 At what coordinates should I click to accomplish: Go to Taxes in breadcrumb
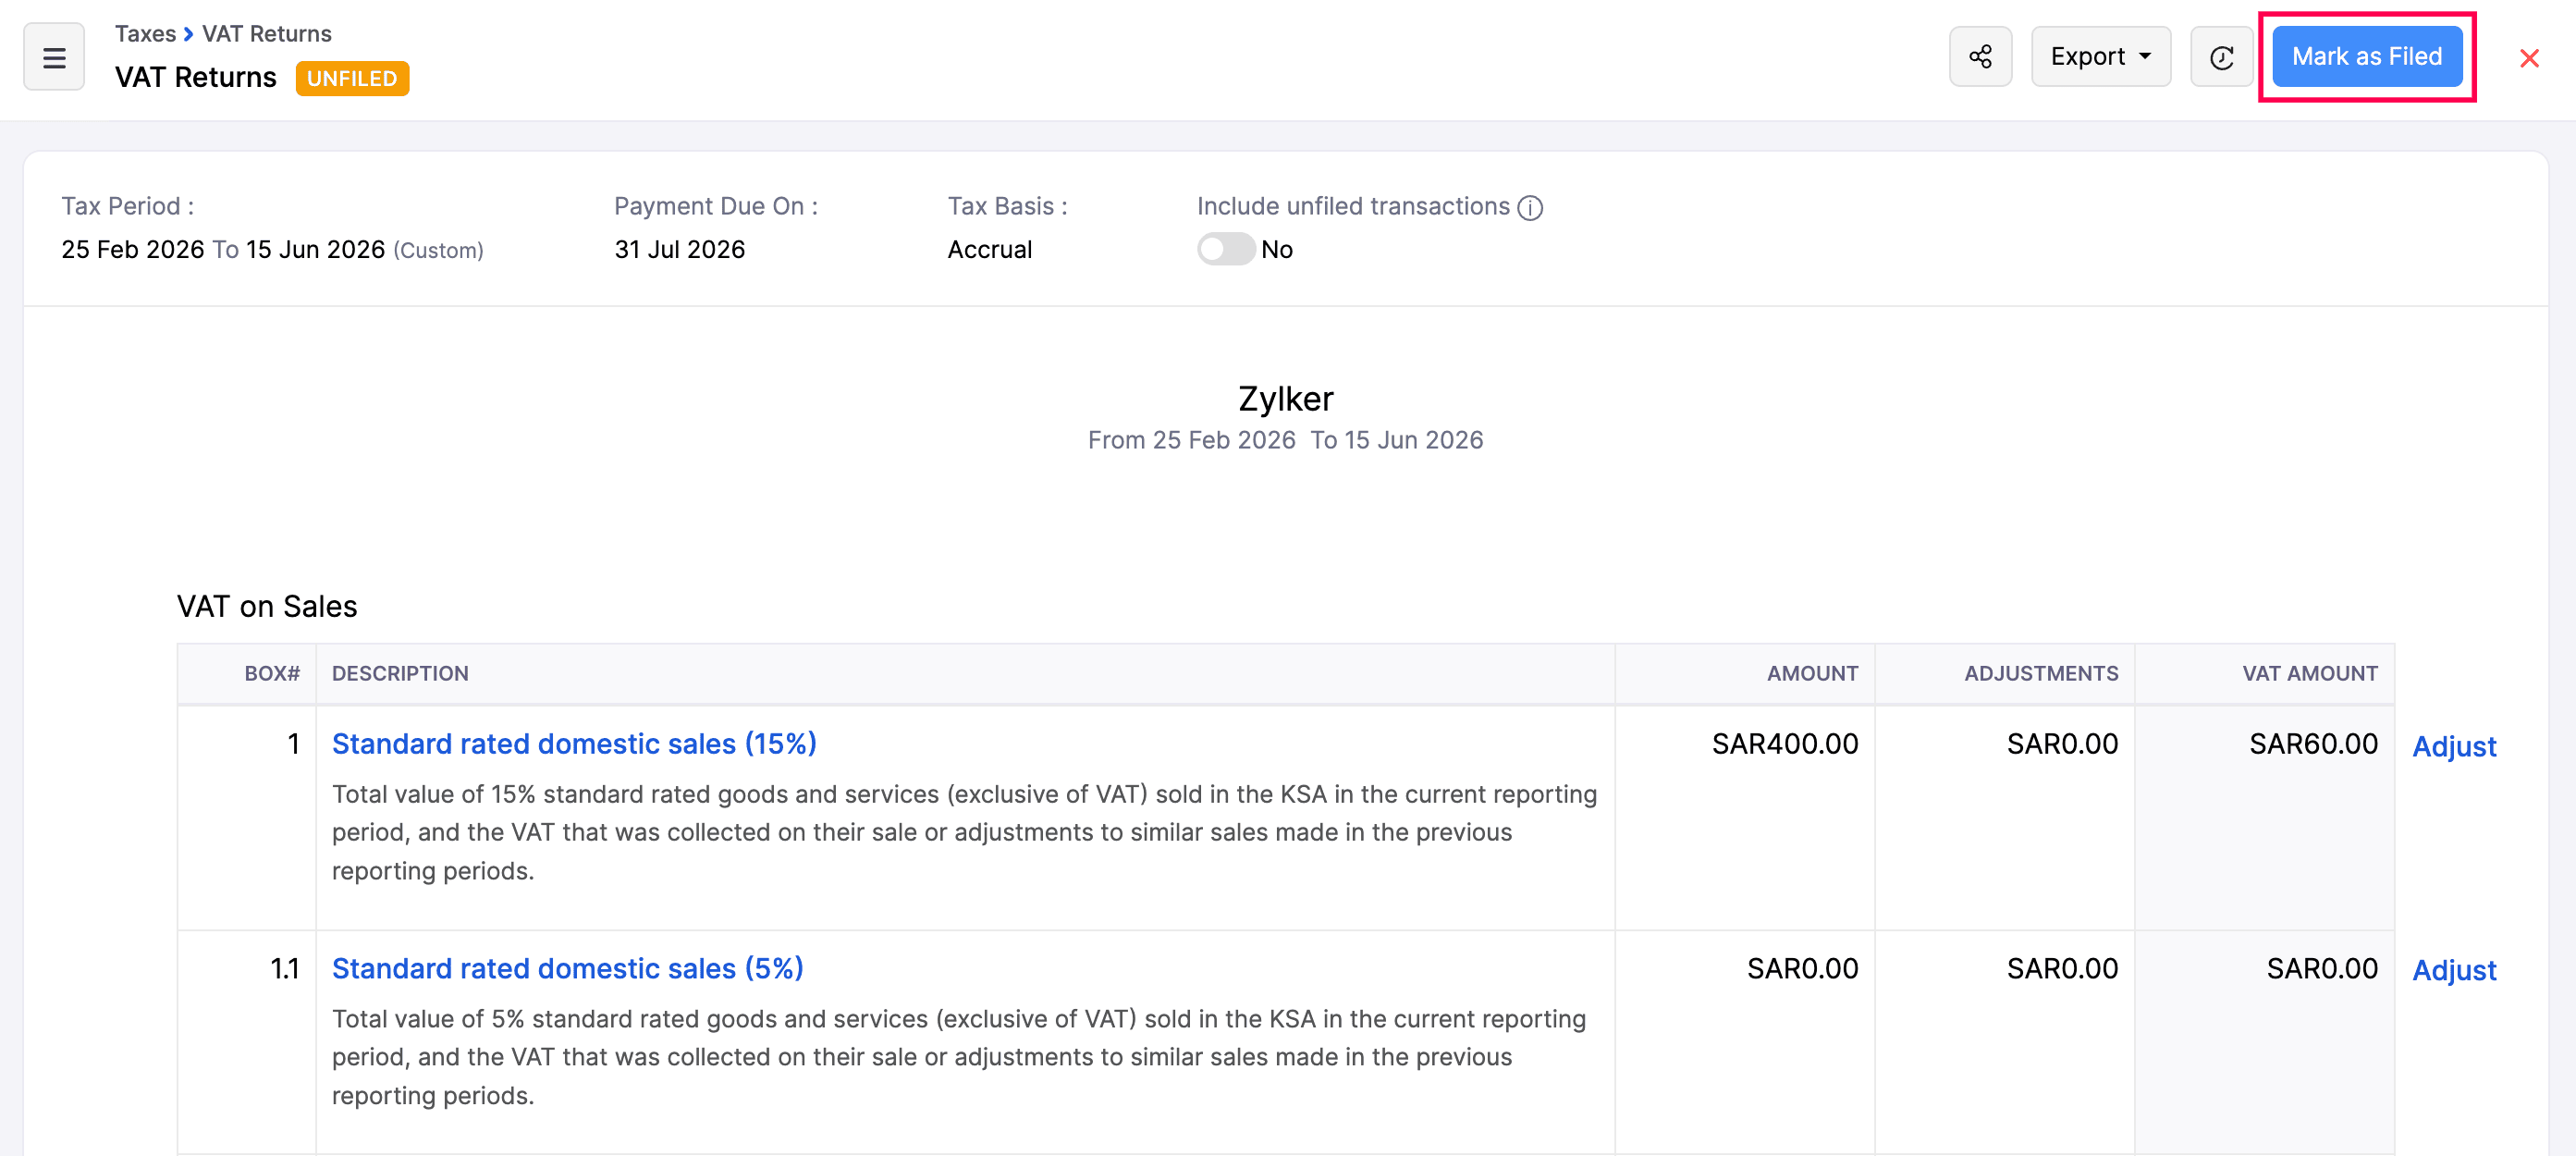(145, 34)
